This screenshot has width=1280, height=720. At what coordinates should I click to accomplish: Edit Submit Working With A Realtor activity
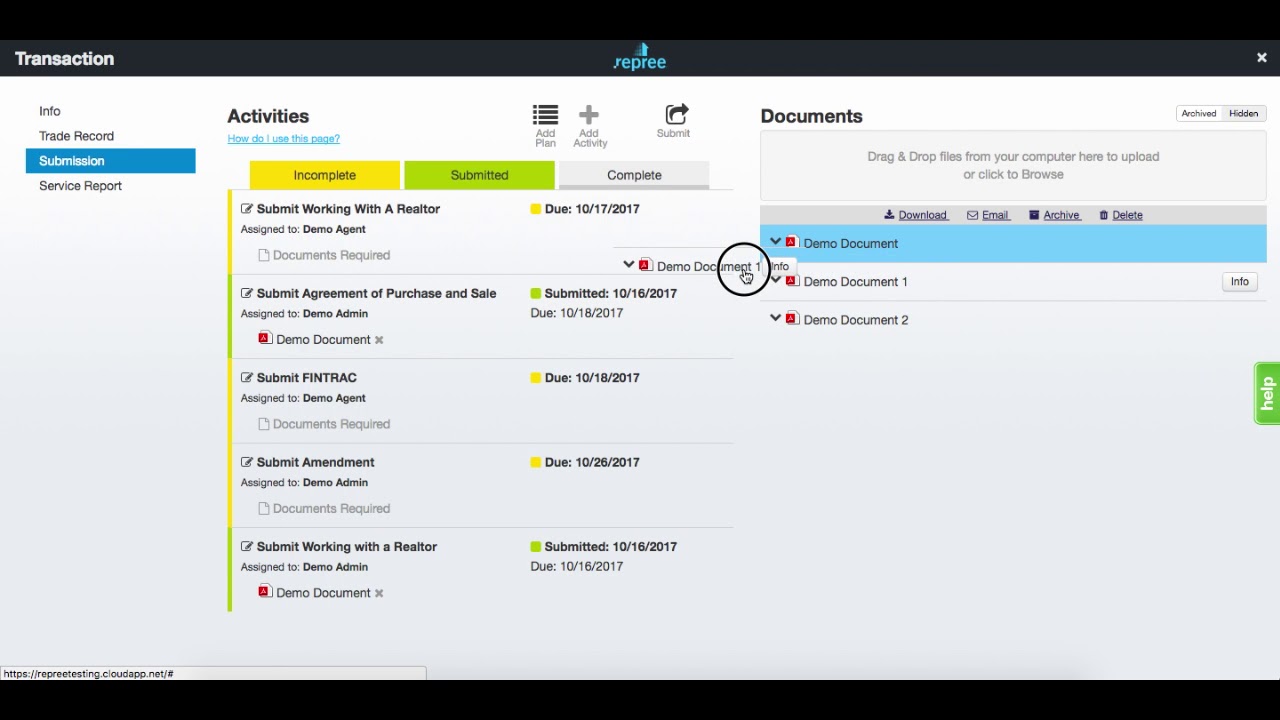(x=247, y=209)
